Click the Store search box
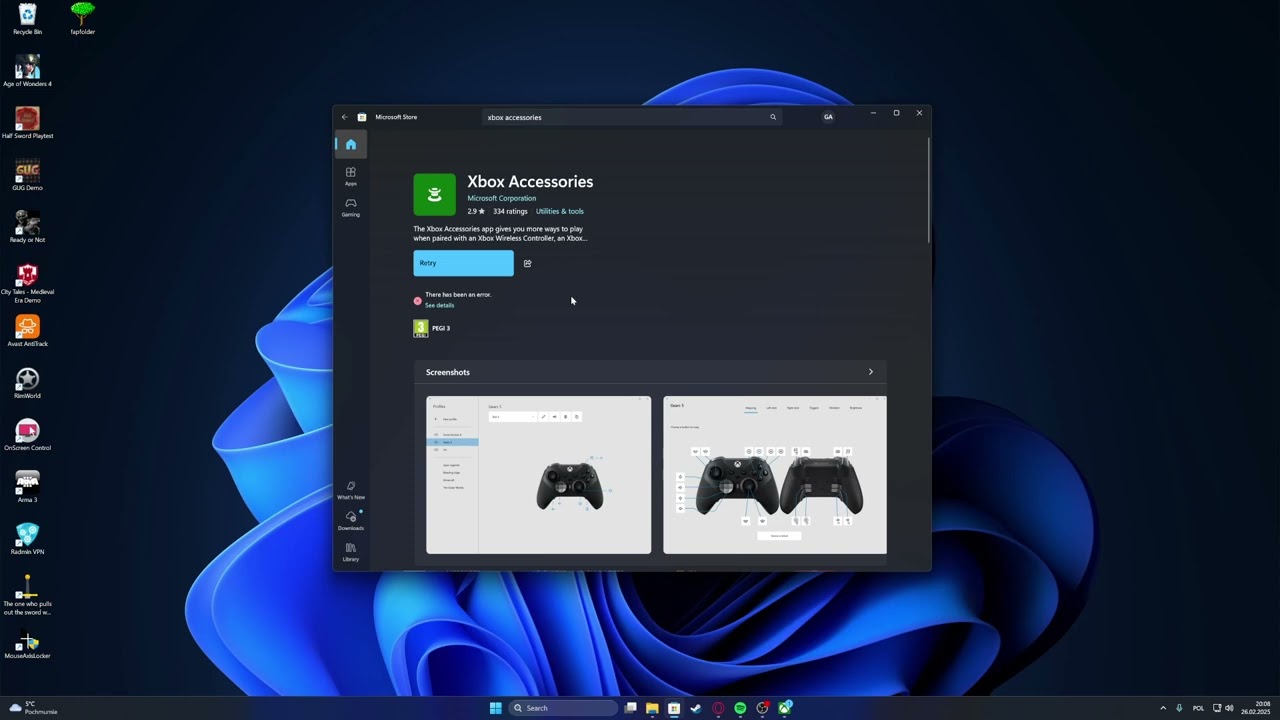 (630, 117)
